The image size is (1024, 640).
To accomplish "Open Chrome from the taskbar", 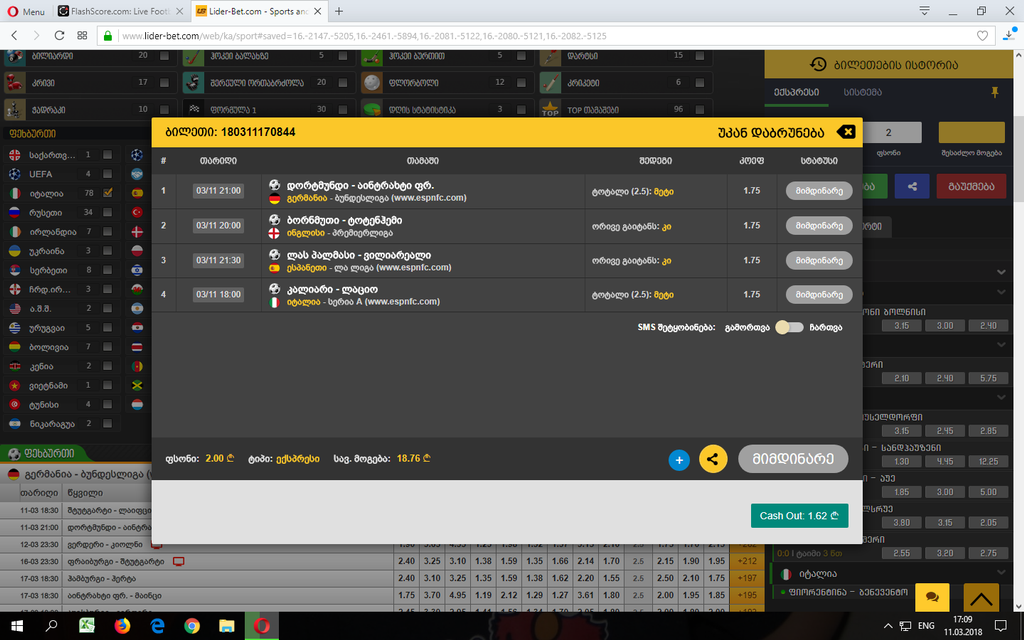I will (191, 626).
